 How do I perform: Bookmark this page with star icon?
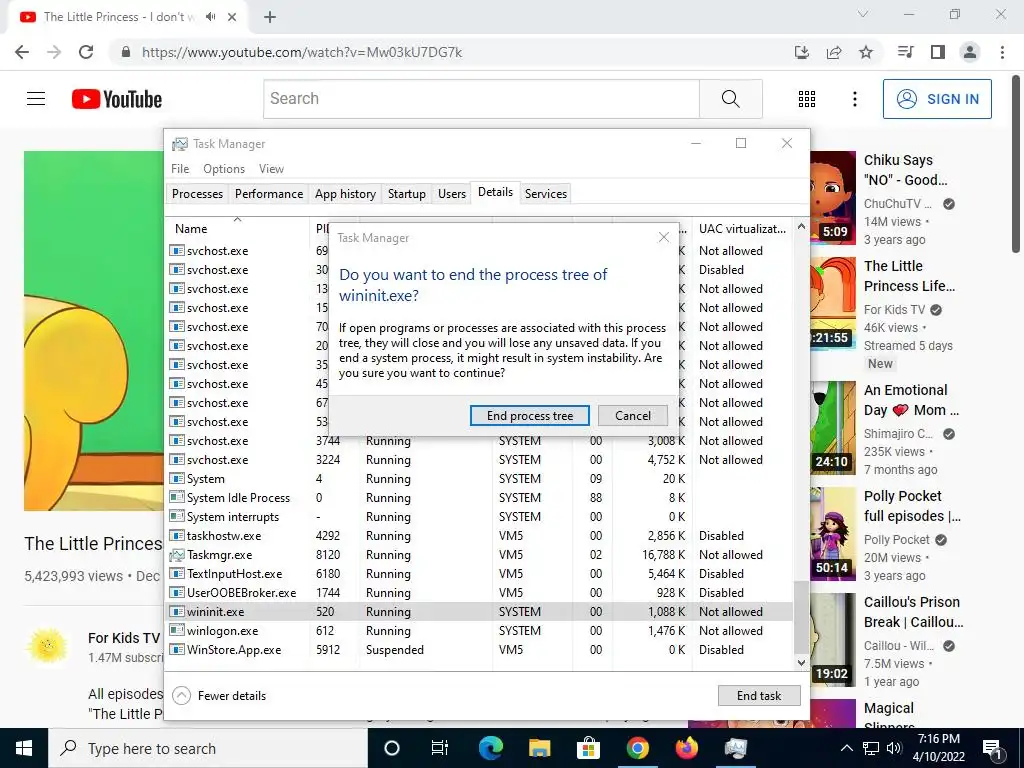pos(866,52)
